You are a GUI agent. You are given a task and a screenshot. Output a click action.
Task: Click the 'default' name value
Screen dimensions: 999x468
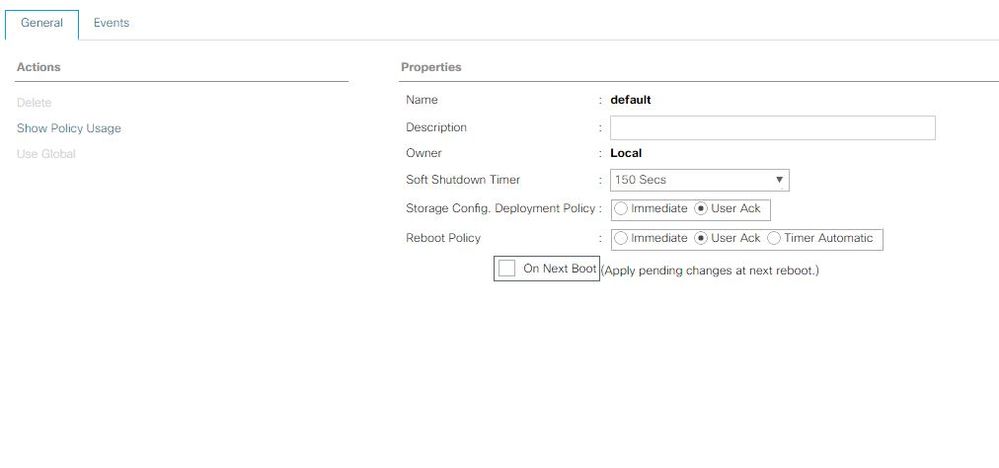[631, 100]
